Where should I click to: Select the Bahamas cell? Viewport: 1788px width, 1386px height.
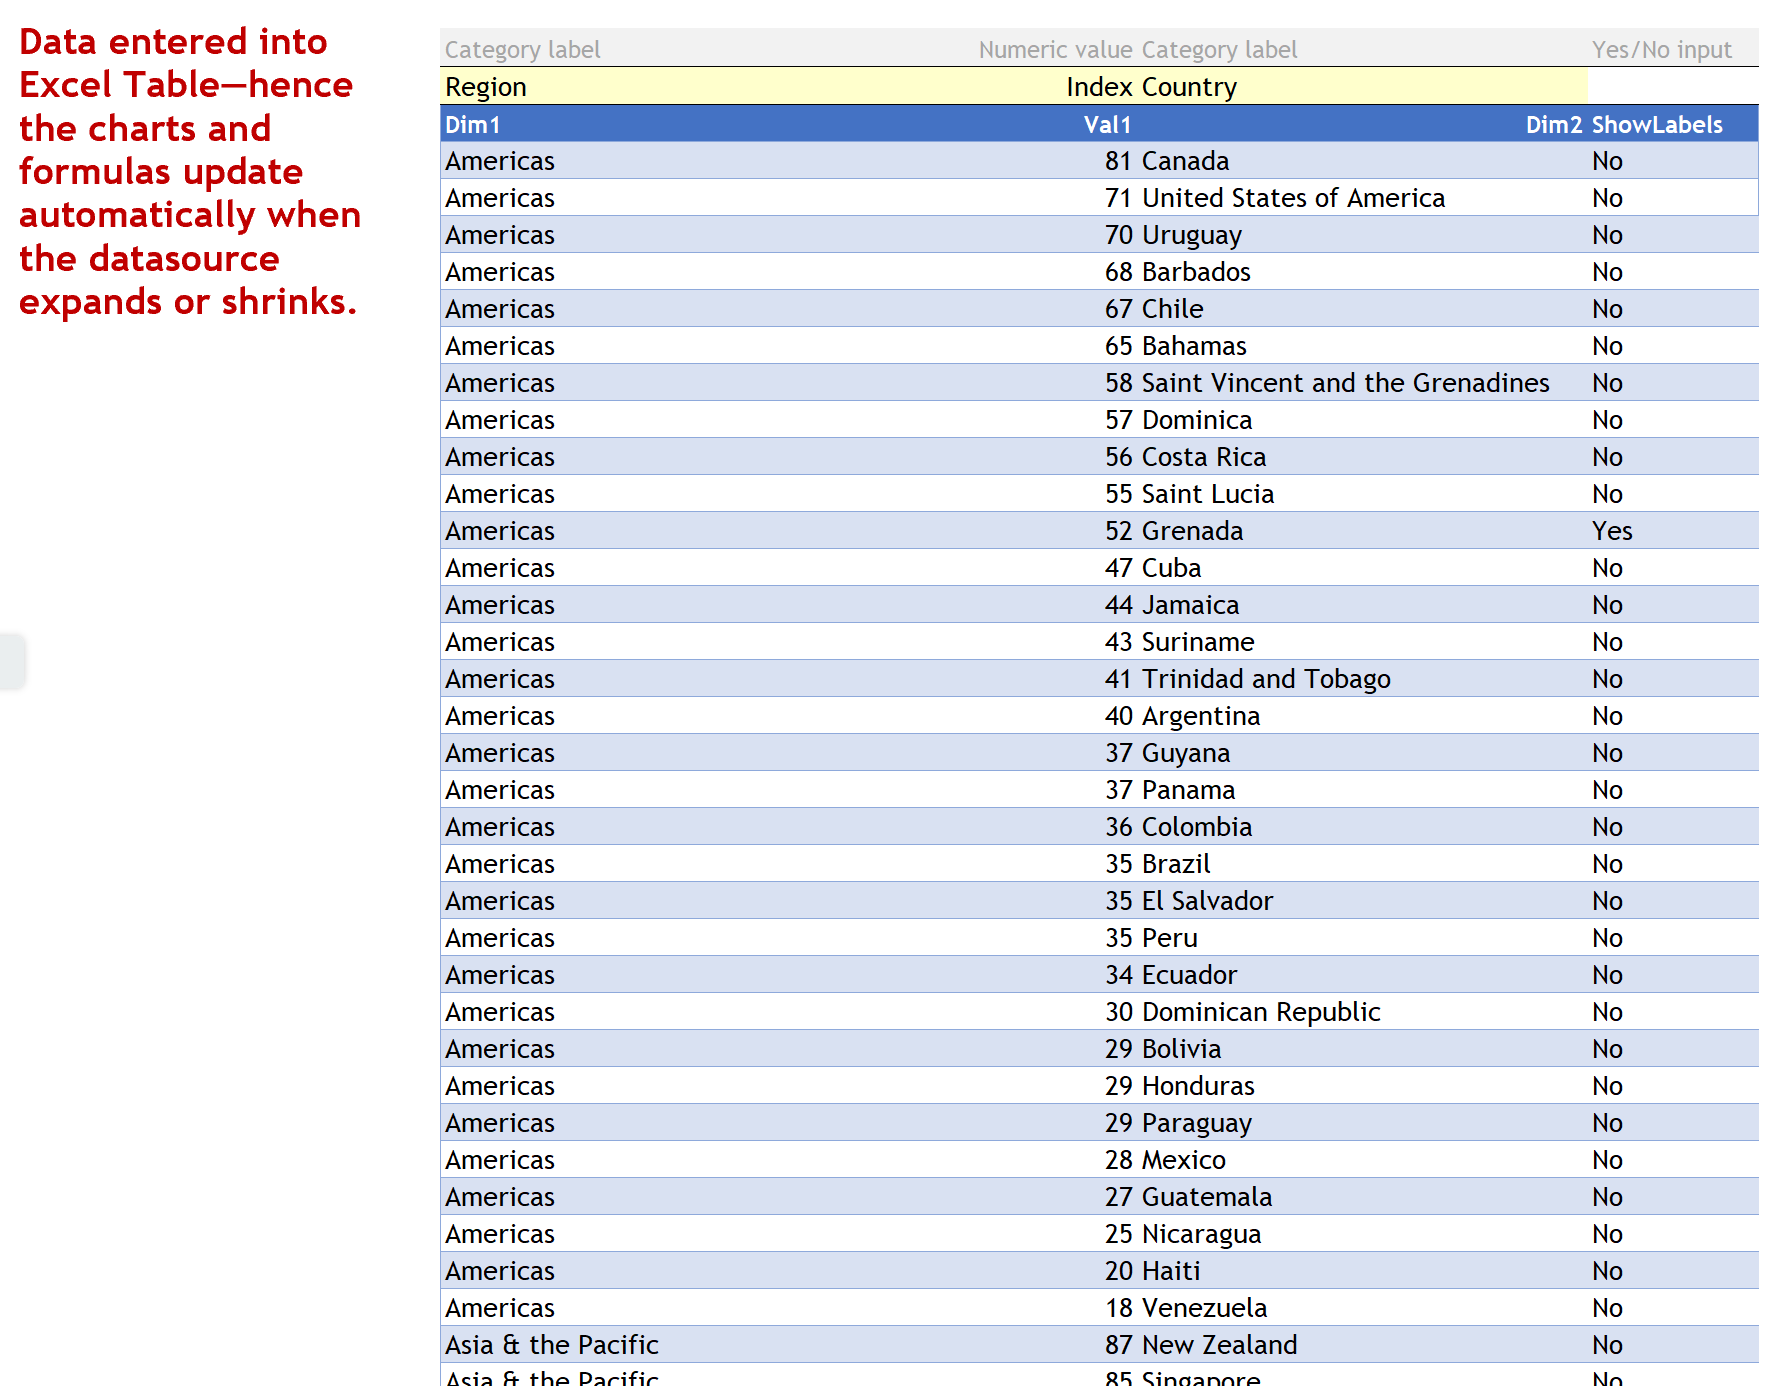1362,346
